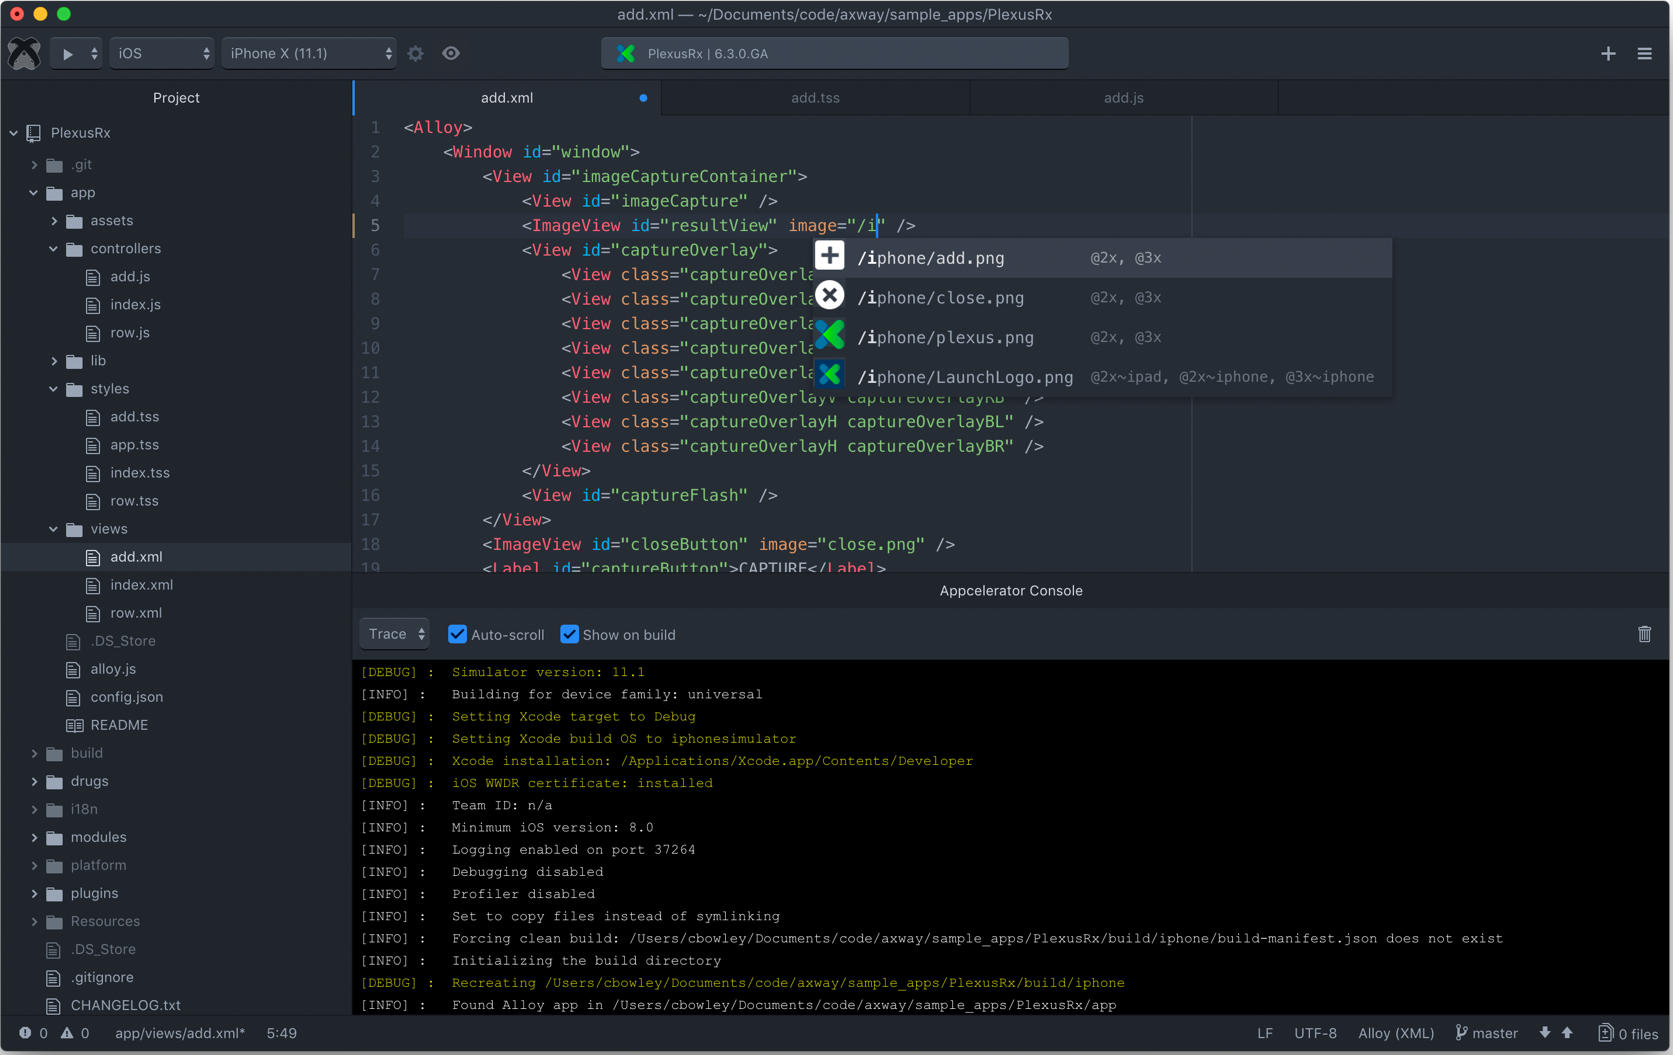Collapse the styles folder in the sidebar

click(53, 389)
